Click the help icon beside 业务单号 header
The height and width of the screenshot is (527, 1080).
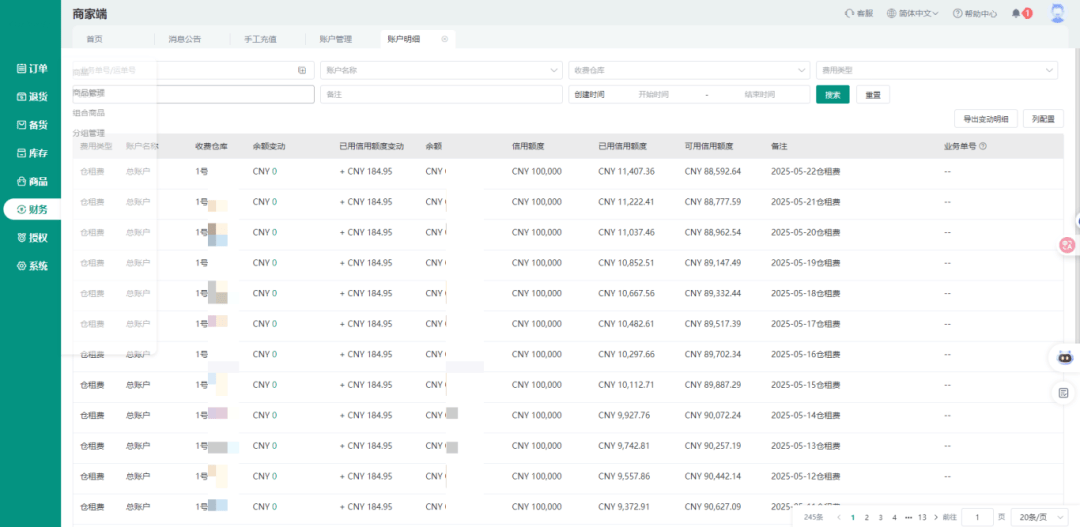pos(983,146)
